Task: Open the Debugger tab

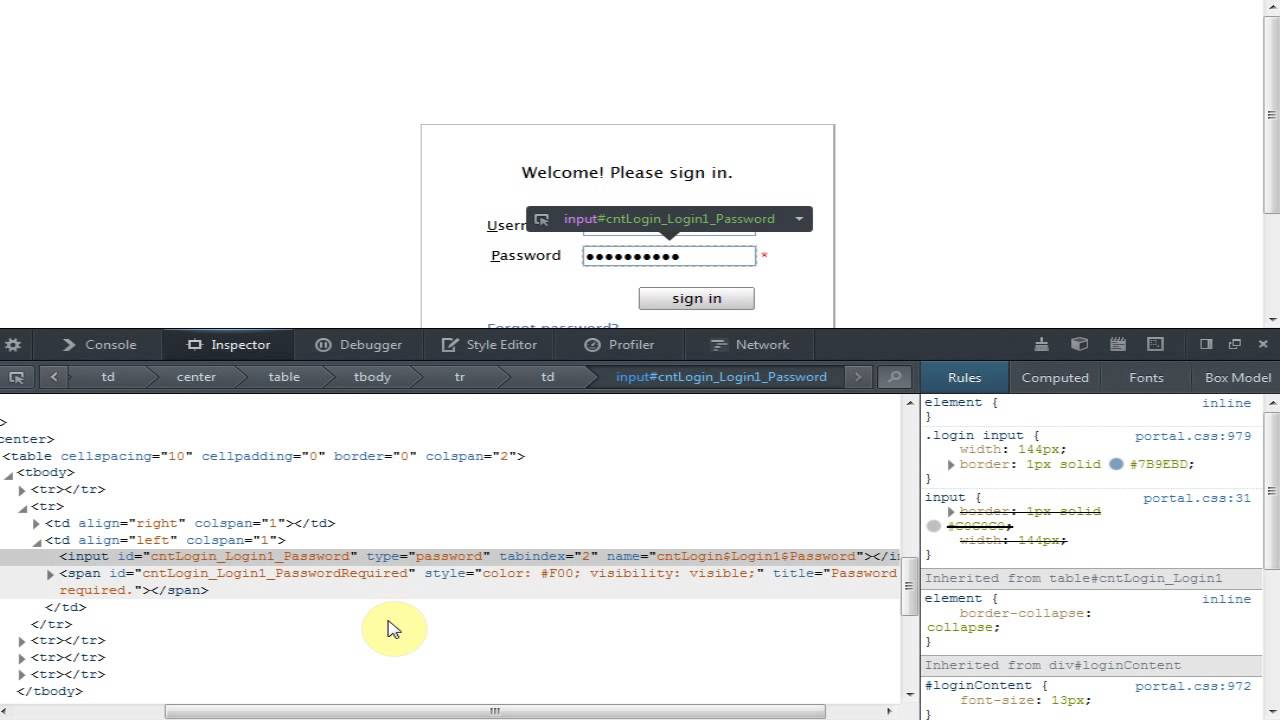Action: pos(358,344)
